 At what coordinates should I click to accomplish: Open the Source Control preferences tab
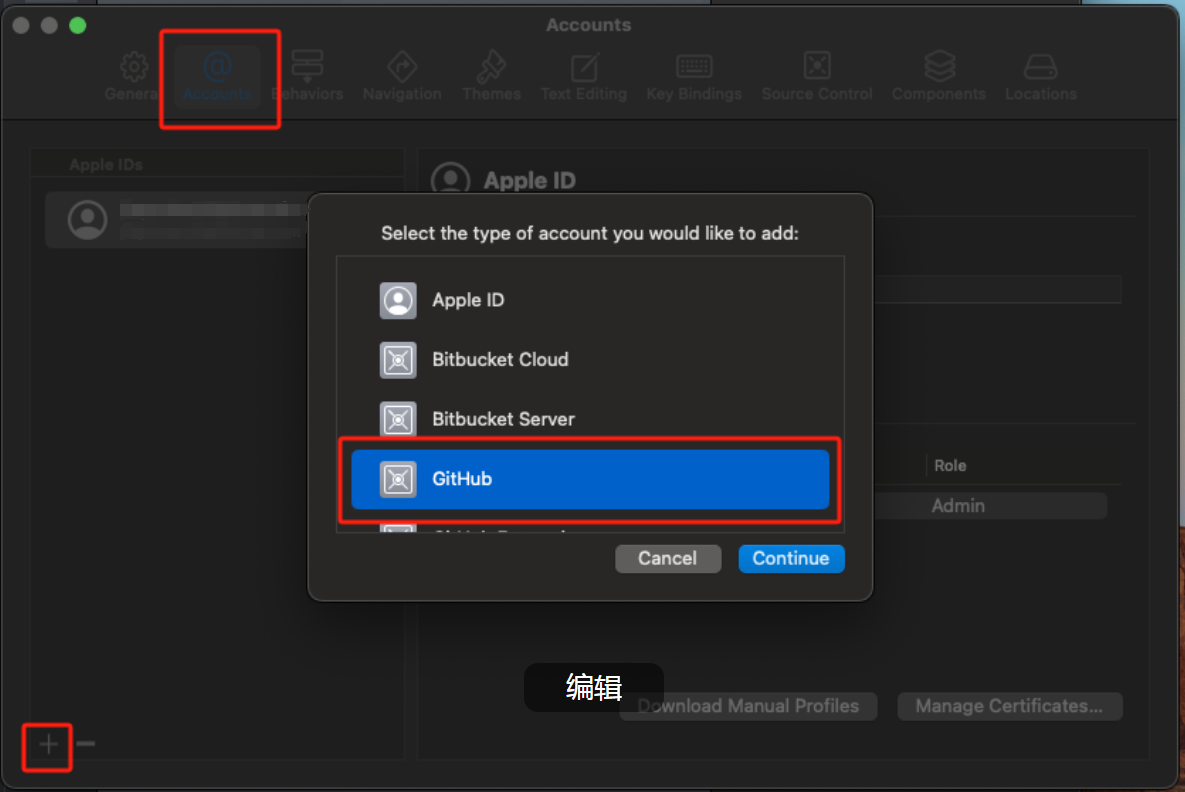[x=817, y=76]
